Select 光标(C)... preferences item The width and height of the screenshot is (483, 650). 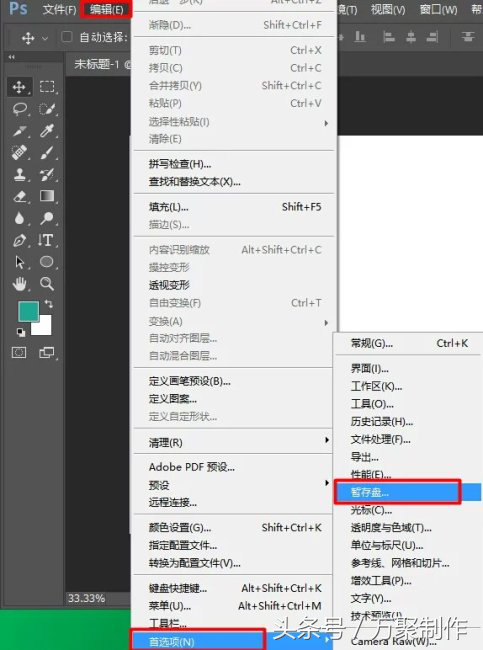coord(408,510)
